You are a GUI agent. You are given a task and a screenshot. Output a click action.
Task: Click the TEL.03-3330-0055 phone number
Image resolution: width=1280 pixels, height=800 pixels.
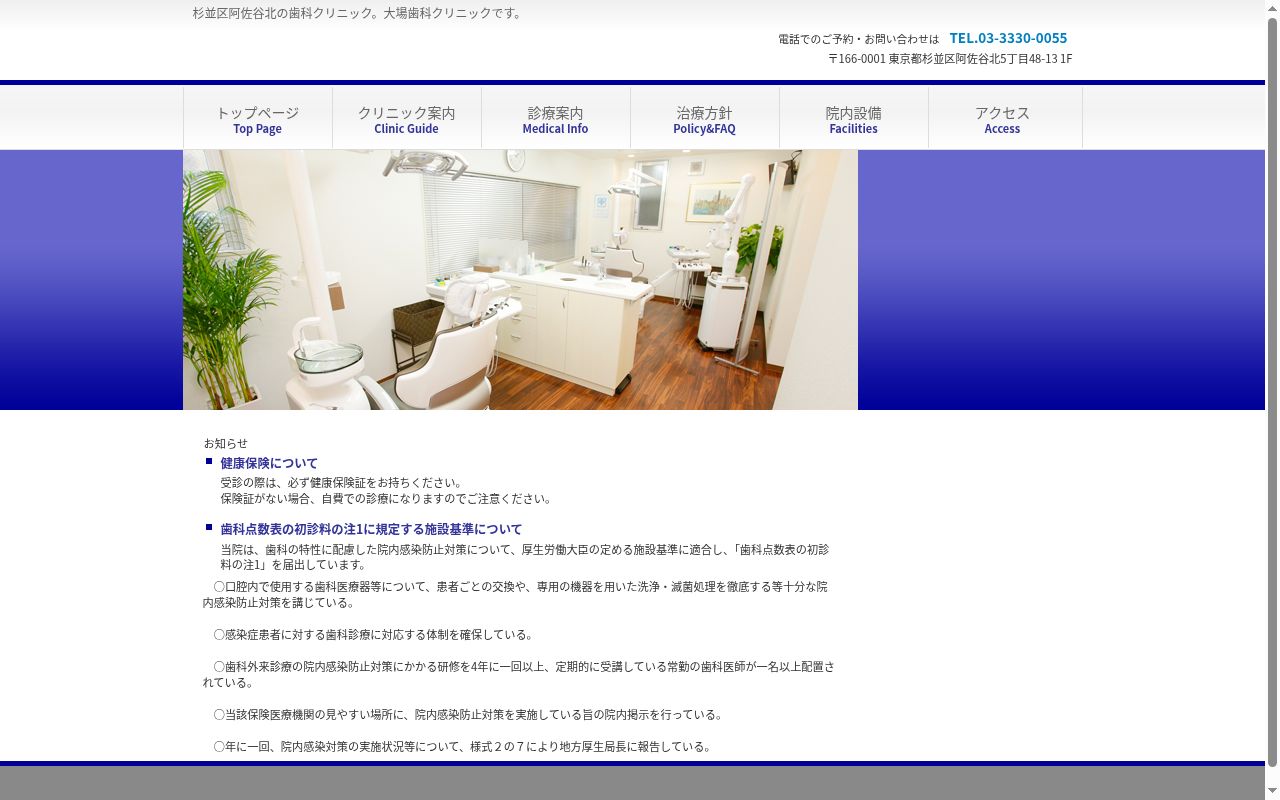pos(1008,38)
